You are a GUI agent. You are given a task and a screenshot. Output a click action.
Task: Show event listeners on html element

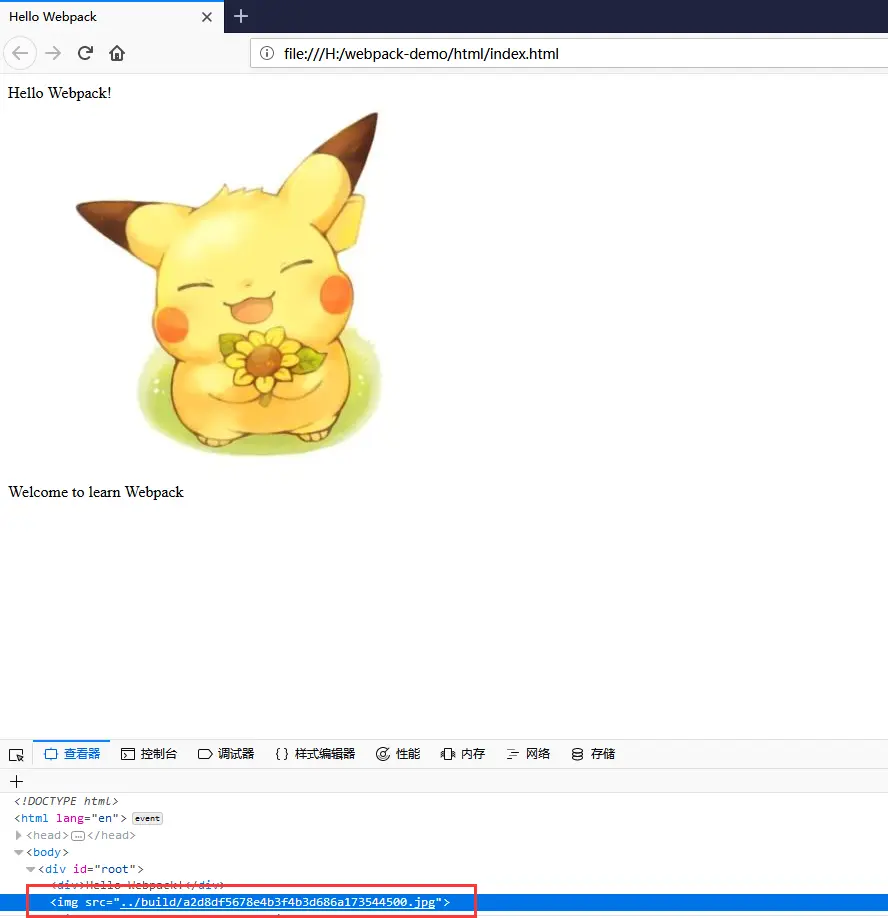pyautogui.click(x=148, y=818)
